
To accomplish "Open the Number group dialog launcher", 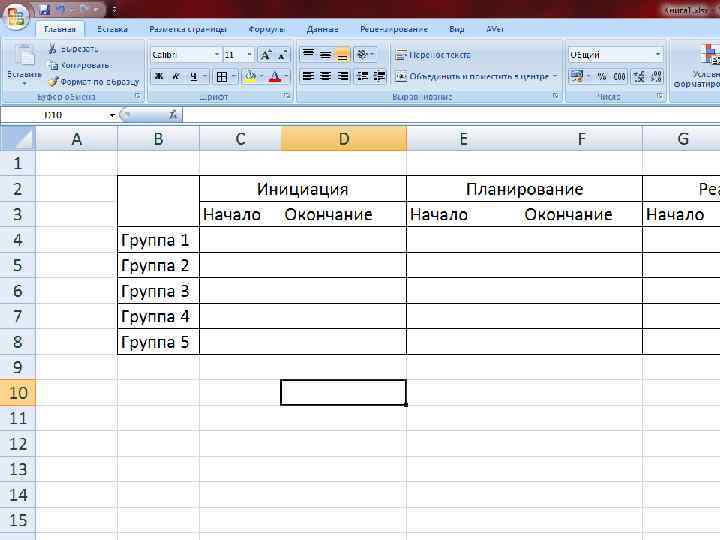I will [x=659, y=96].
